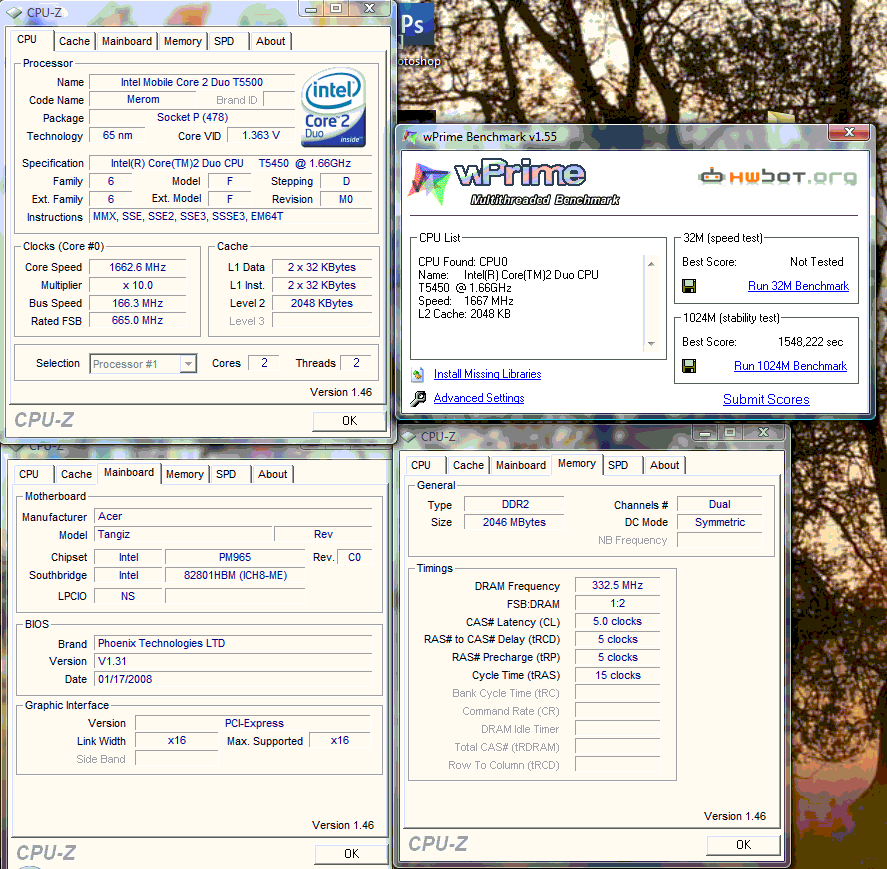Viewport: 887px width, 869px height.
Task: Click the Intel Core 2 Duo logo
Action: (333, 107)
